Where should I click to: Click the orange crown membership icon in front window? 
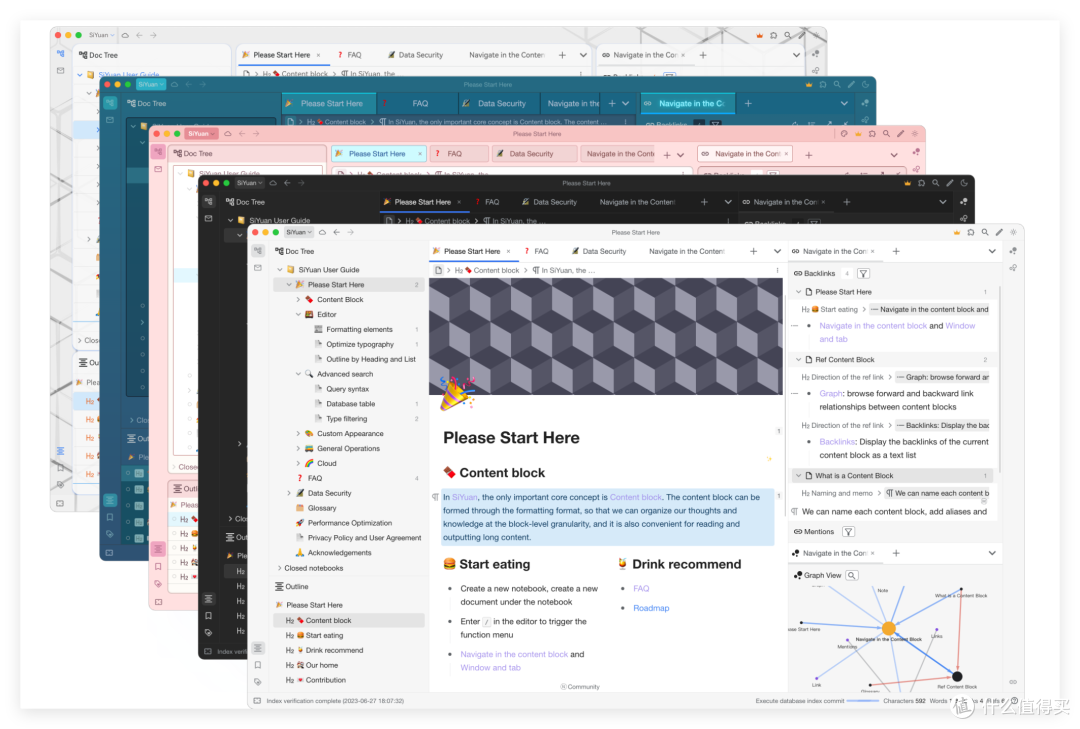pos(956,233)
